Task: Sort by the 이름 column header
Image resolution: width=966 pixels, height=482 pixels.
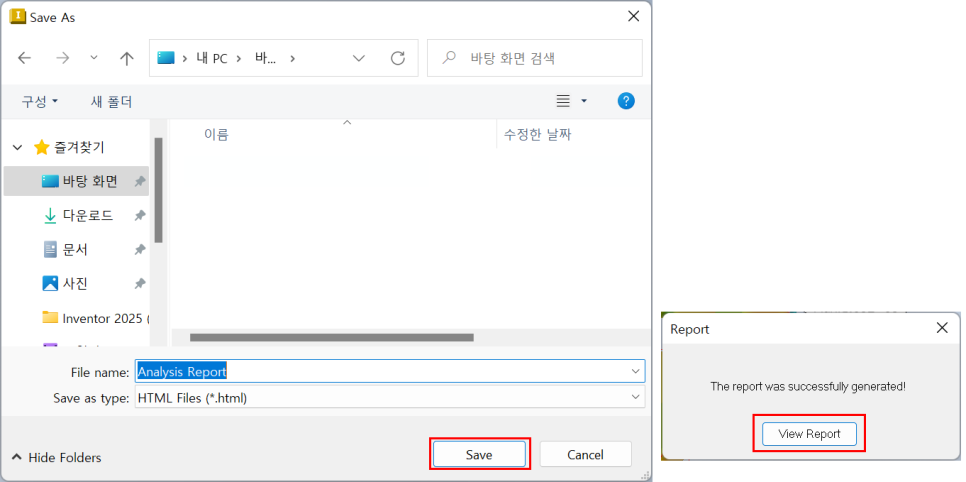Action: 216,134
